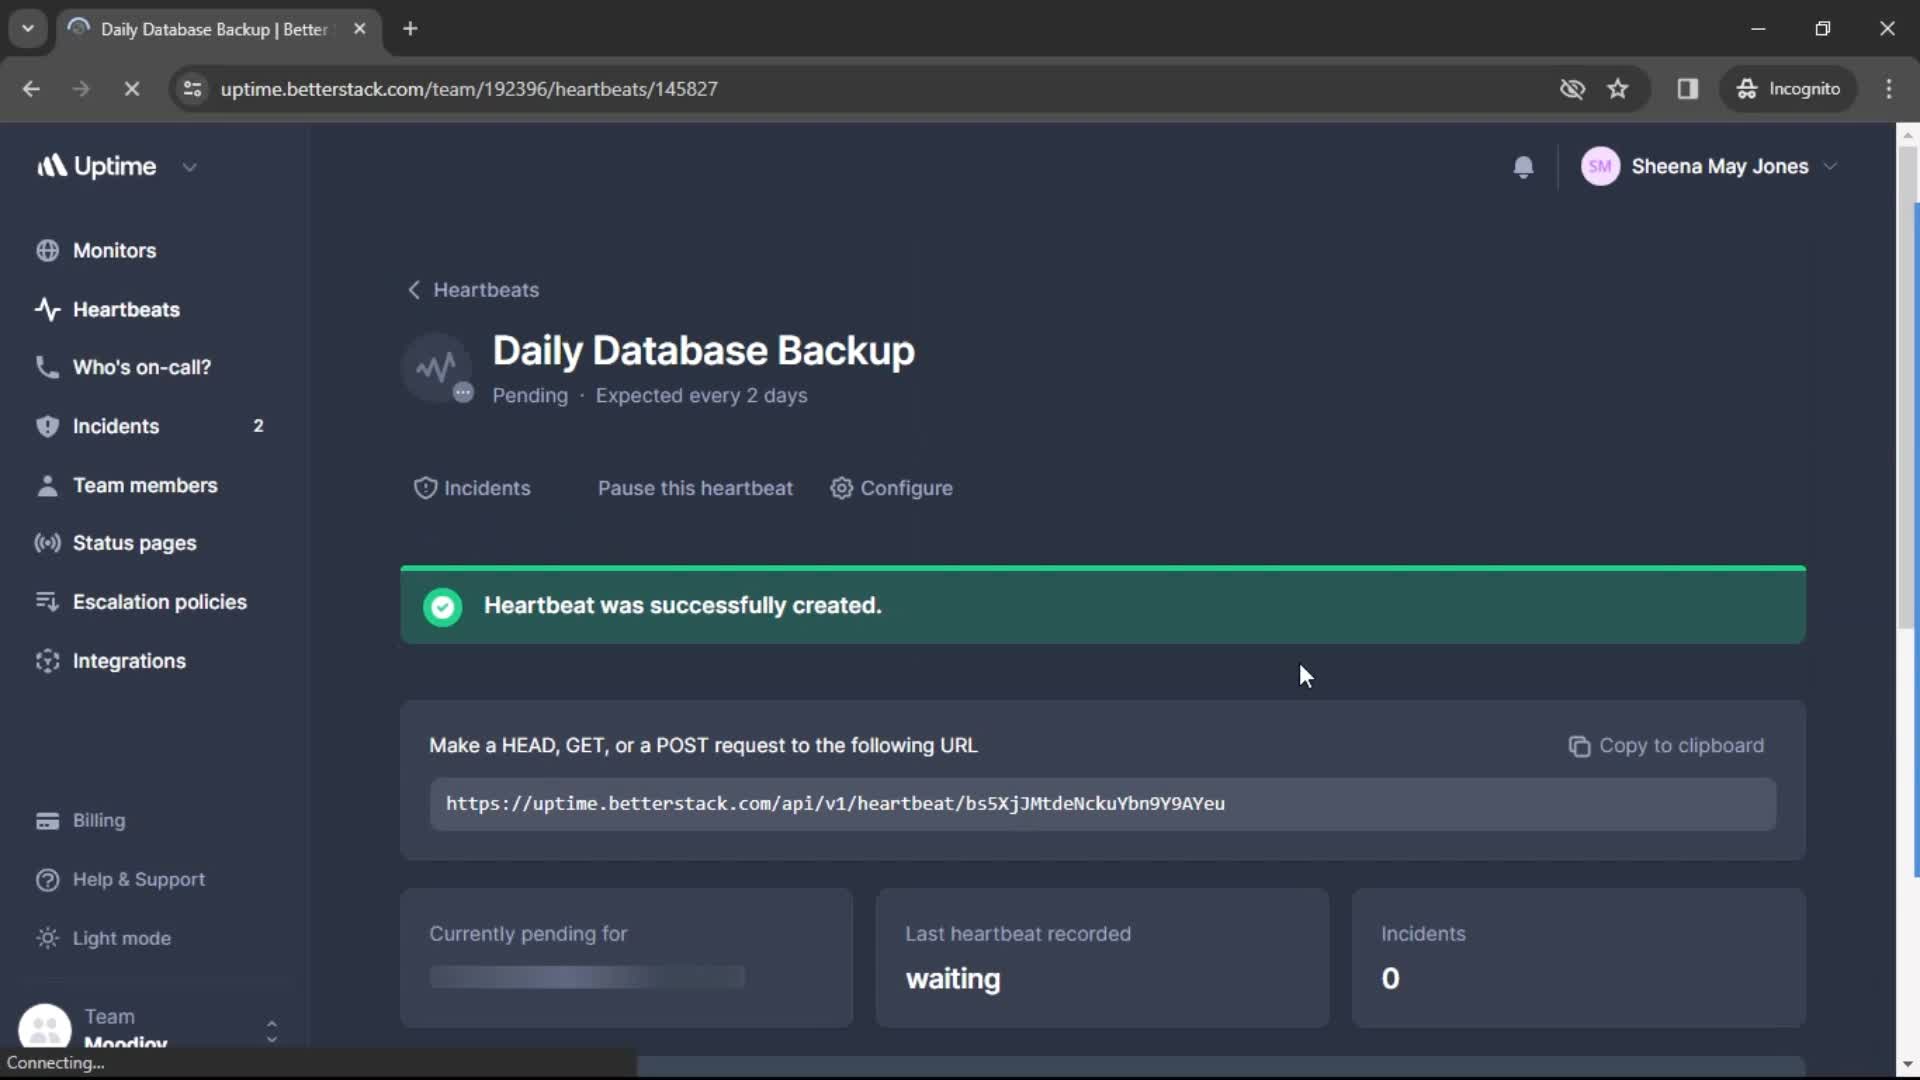This screenshot has height=1080, width=1920.
Task: Click the Incidents count 0 card
Action: click(x=1578, y=958)
